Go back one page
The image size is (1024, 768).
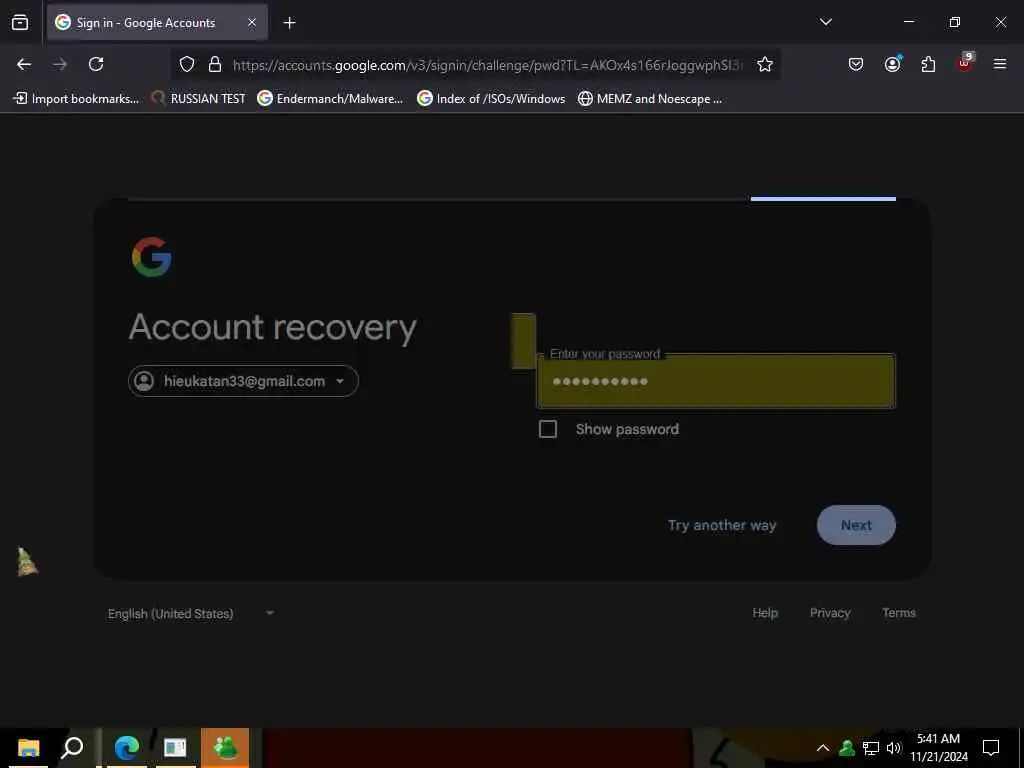24,64
